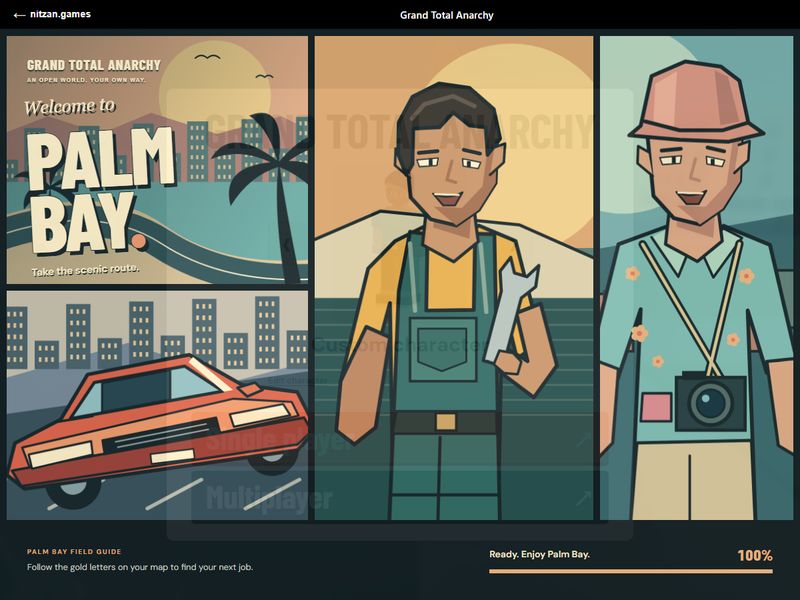Click the back arrow beside nitzan.games
Image resolution: width=800 pixels, height=600 pixels.
pyautogui.click(x=19, y=15)
